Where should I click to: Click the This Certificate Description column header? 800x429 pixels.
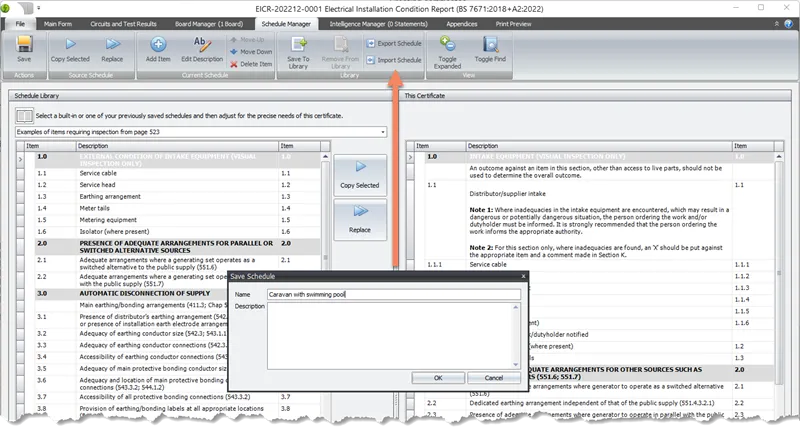pyautogui.click(x=599, y=146)
